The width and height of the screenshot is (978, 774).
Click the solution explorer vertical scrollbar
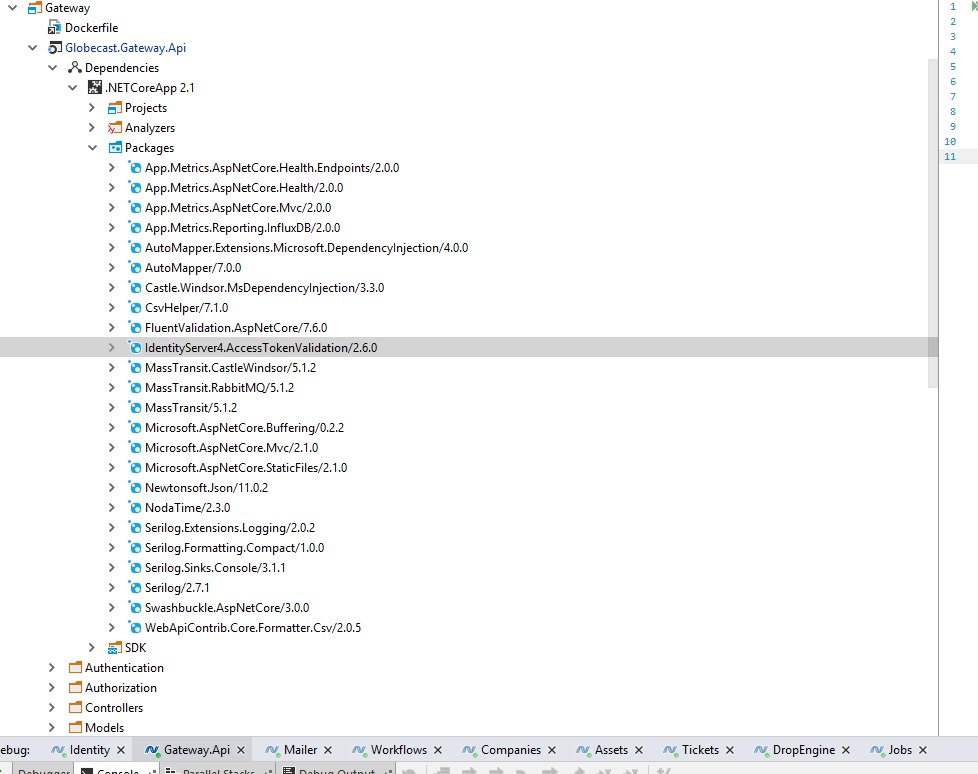tap(932, 223)
